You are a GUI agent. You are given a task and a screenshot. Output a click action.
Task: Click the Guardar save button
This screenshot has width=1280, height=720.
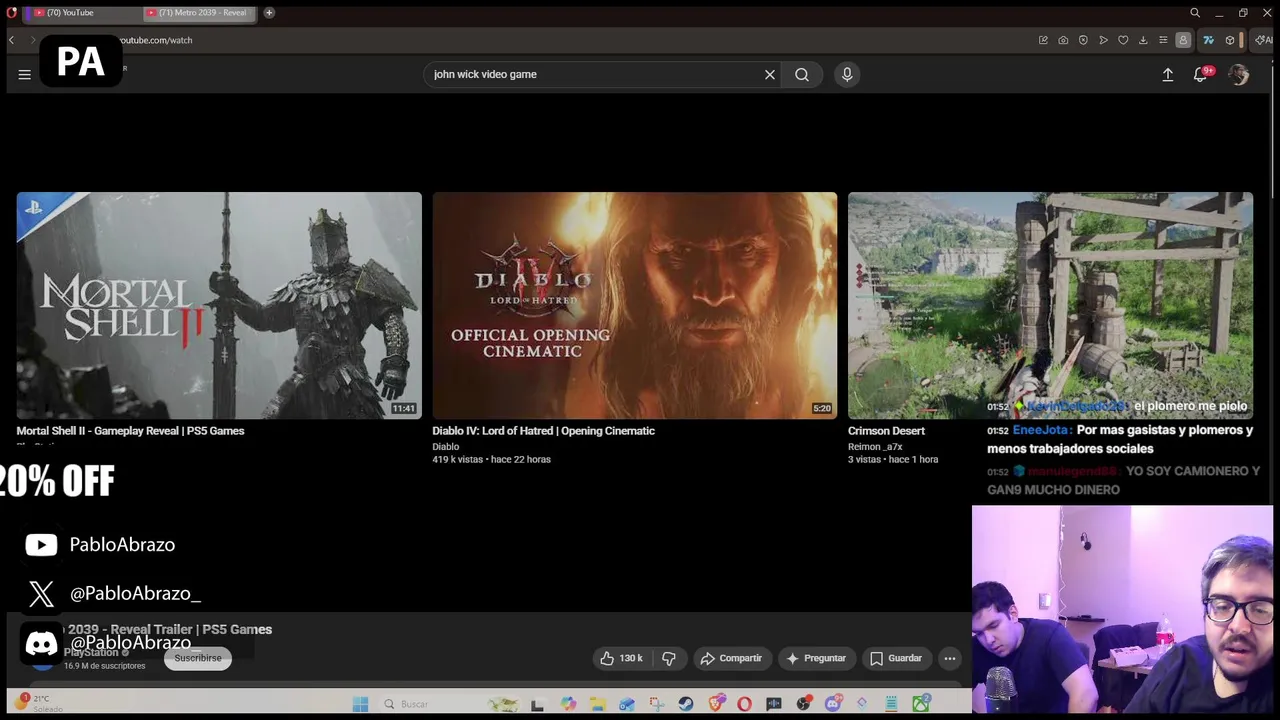coord(896,658)
